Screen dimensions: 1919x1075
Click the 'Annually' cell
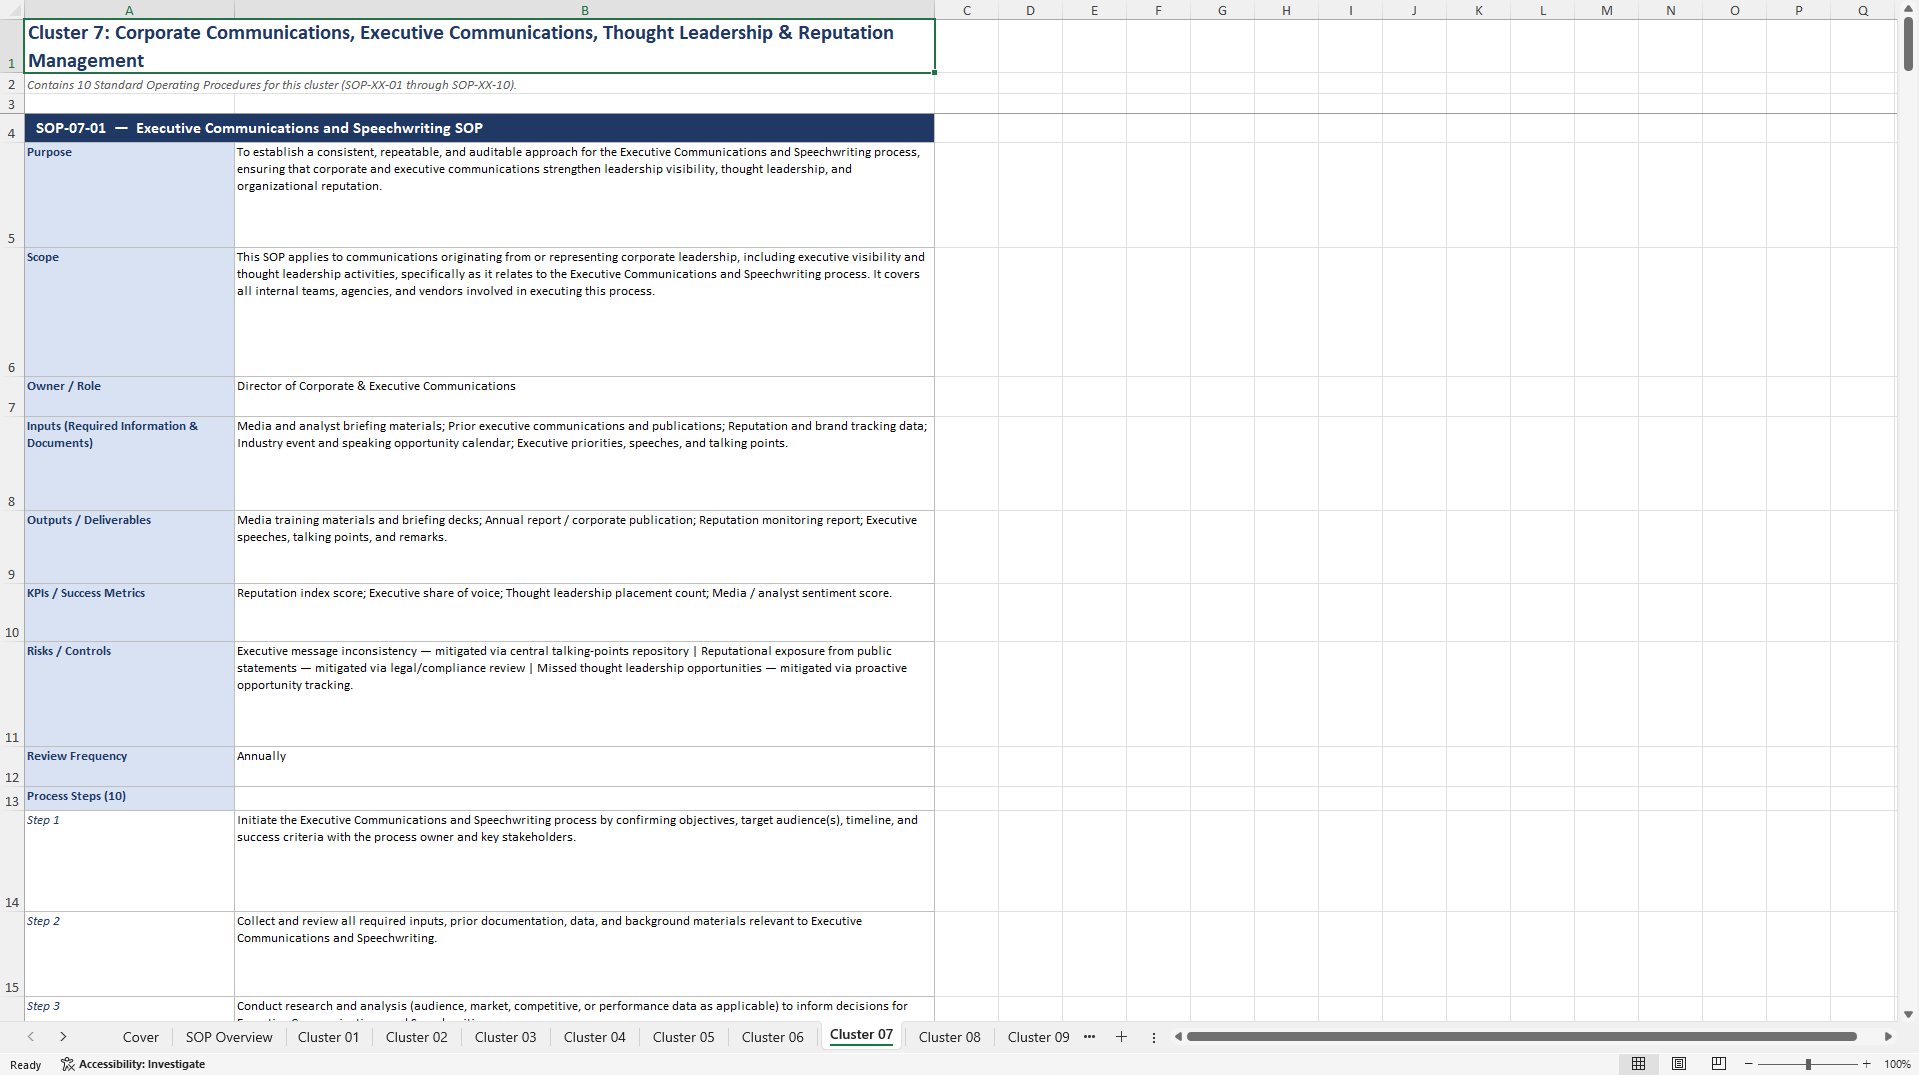(x=584, y=766)
